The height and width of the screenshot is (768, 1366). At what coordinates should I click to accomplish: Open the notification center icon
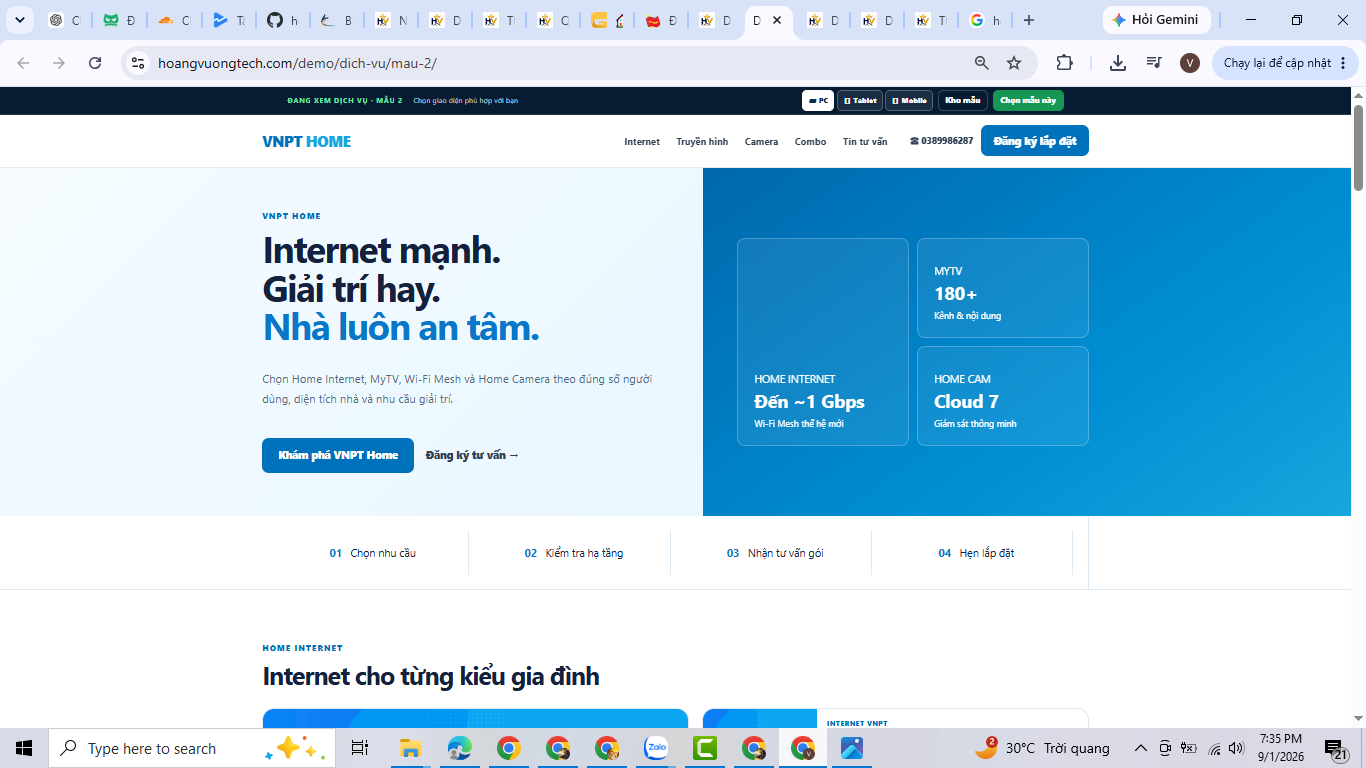pos(1336,749)
